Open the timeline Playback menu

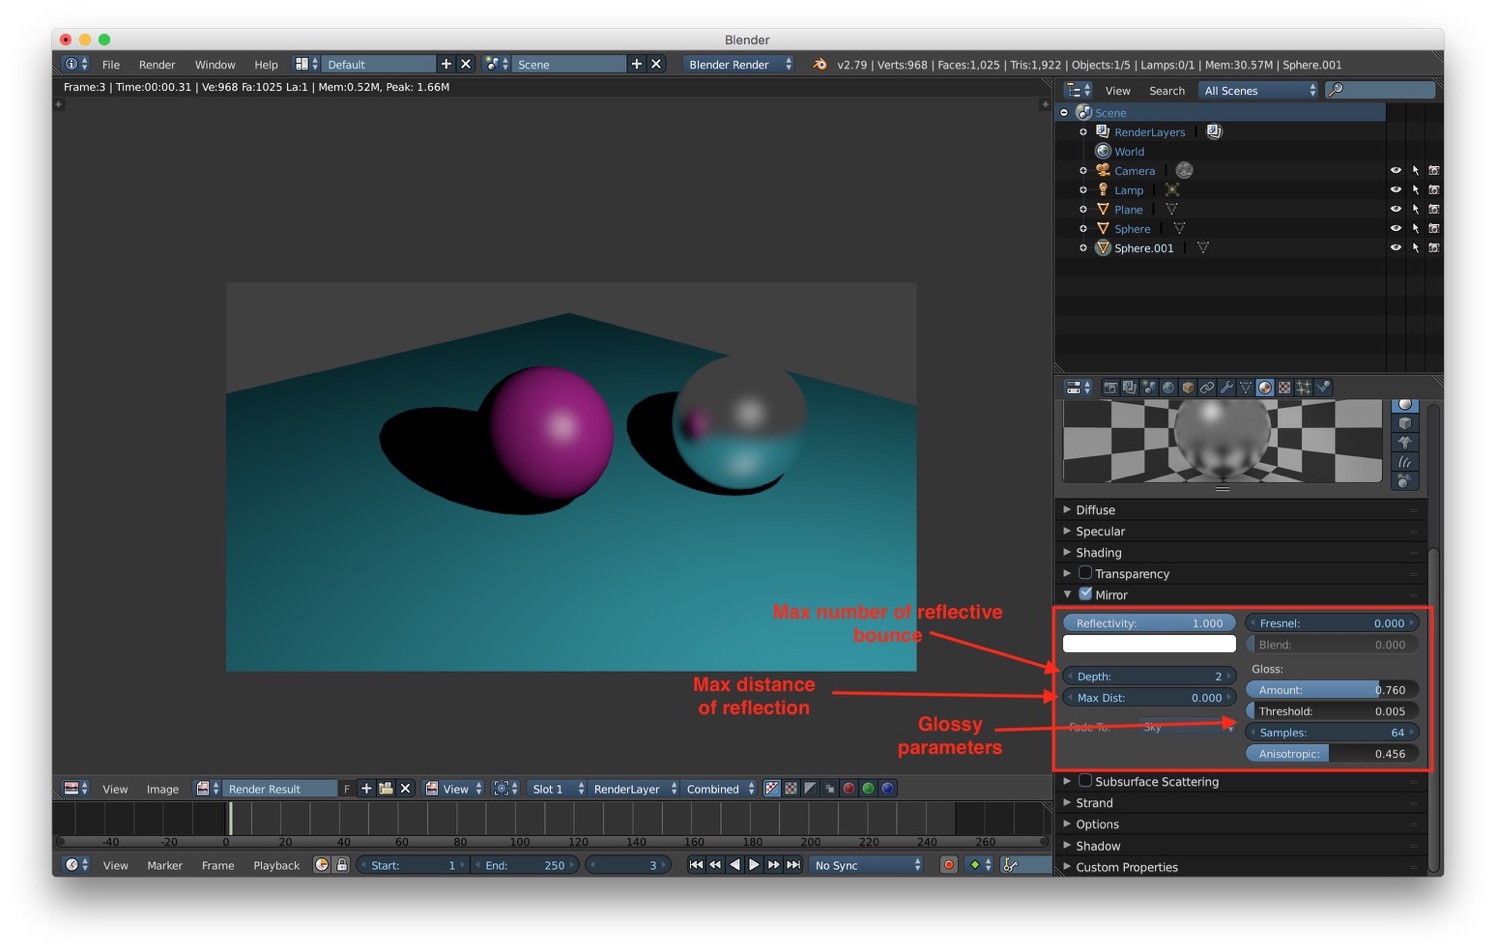(x=276, y=865)
